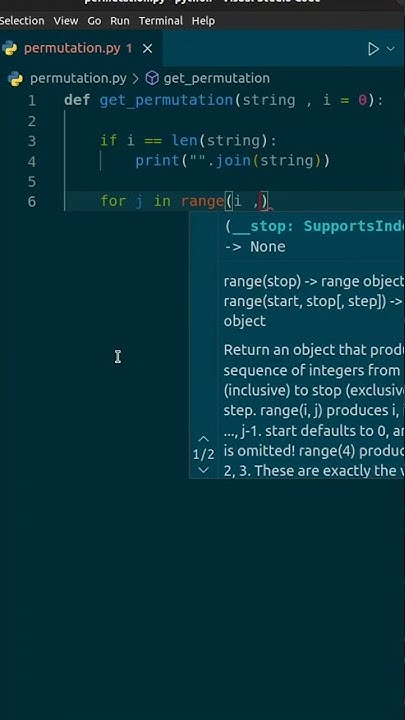The image size is (405, 720).
Task: Click get_permutation function name on line 1
Action: coord(166,100)
